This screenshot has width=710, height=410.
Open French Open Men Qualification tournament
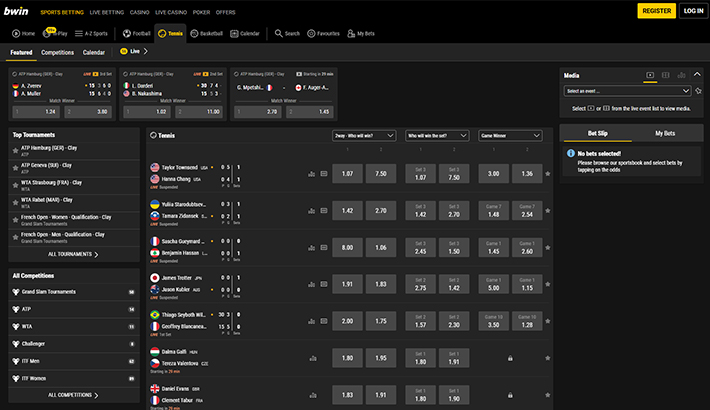click(74, 237)
